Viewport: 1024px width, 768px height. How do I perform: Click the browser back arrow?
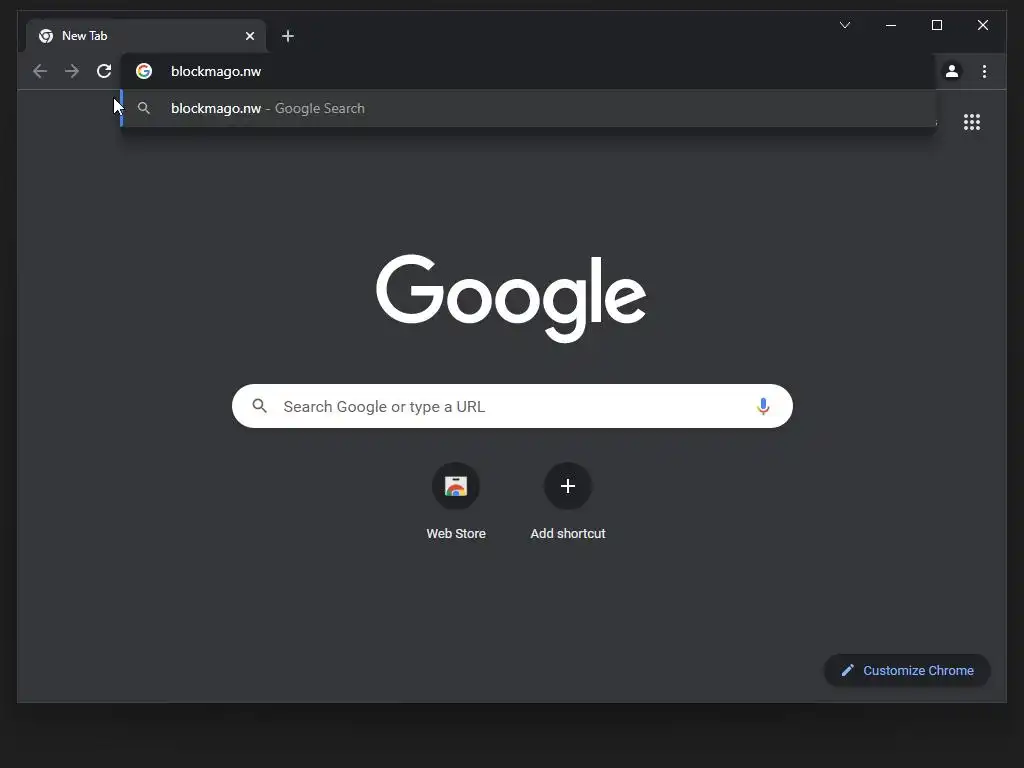tap(40, 71)
